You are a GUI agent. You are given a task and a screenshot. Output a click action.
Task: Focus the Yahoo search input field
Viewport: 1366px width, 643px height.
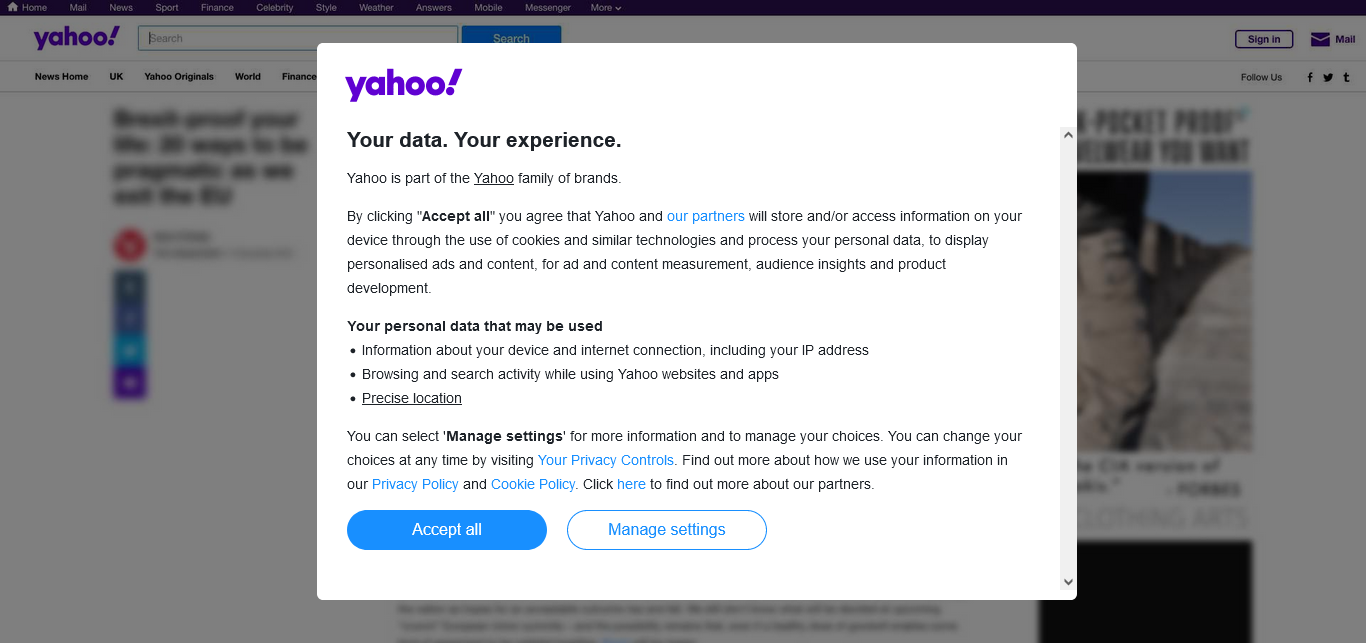point(298,38)
